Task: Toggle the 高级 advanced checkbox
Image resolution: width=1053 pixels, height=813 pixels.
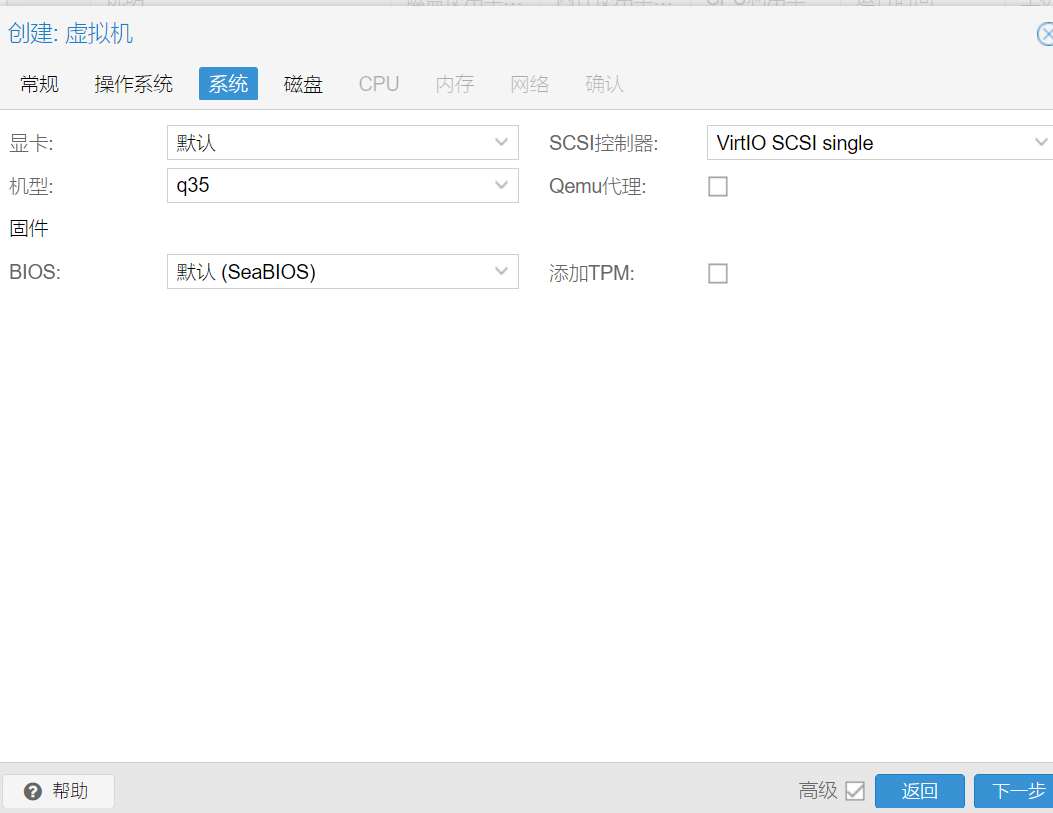Action: point(855,791)
